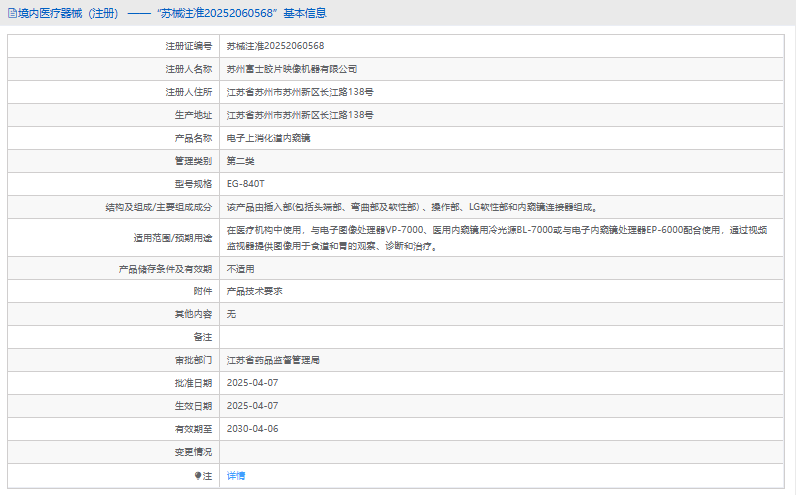The height and width of the screenshot is (495, 796).
Task: Click the 结构及组成/主要组成成分 label
Action: [158, 207]
